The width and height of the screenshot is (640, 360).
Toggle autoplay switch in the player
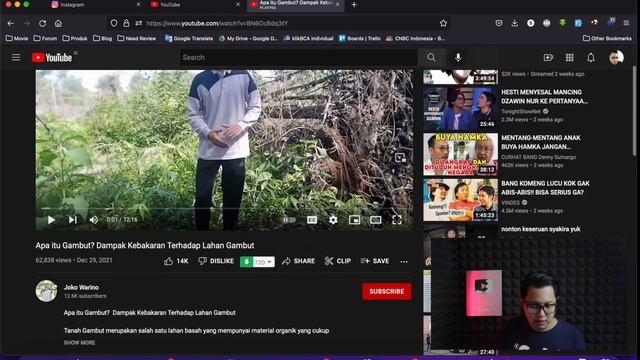(x=289, y=220)
